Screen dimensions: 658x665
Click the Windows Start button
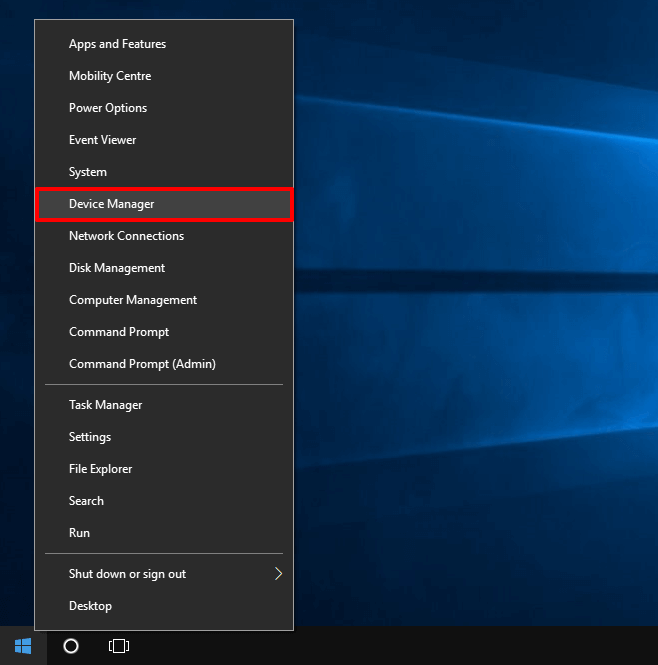point(23,646)
